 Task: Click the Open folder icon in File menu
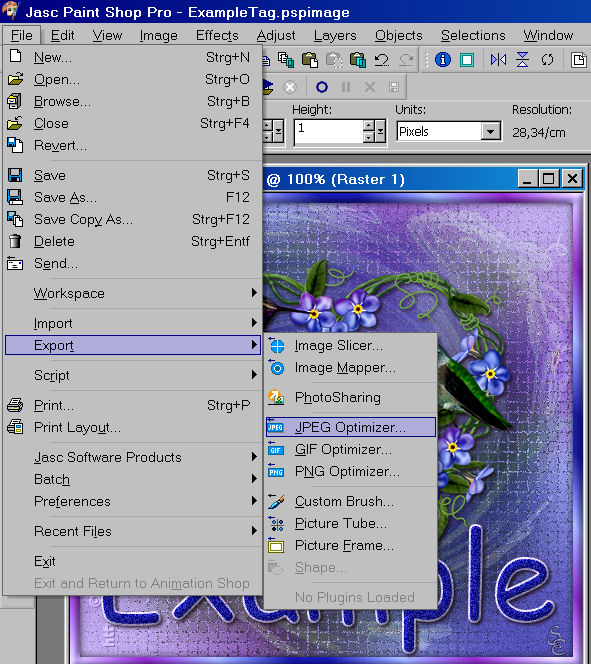pyautogui.click(x=15, y=79)
